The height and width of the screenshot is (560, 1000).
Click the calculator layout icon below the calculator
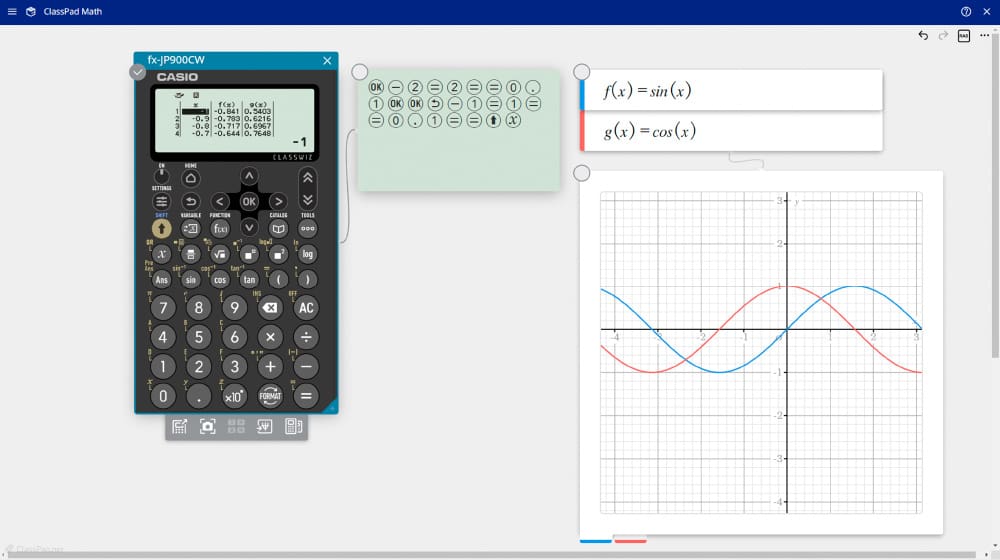click(293, 427)
